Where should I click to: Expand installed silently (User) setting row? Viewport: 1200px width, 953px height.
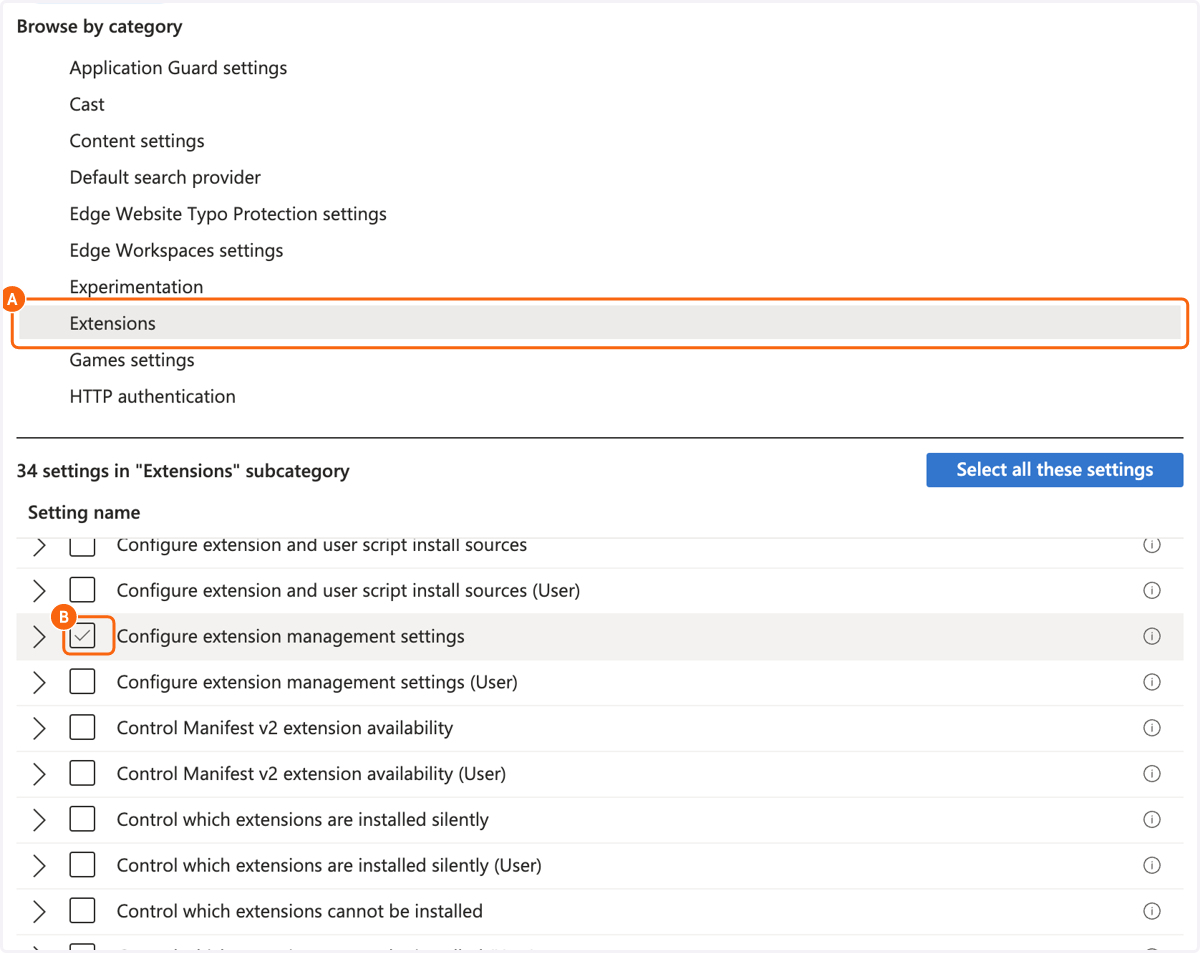point(39,866)
